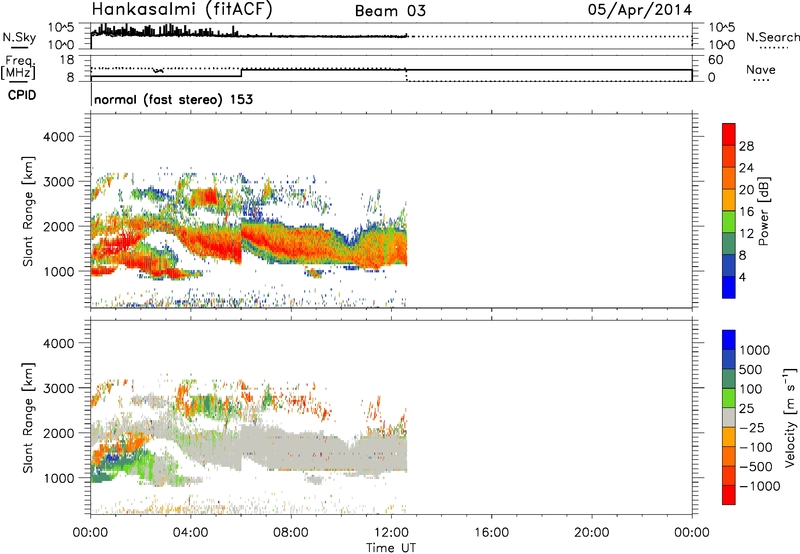The image size is (800, 554).
Task: Click the 08:00 time axis tick label
Action: (291, 533)
